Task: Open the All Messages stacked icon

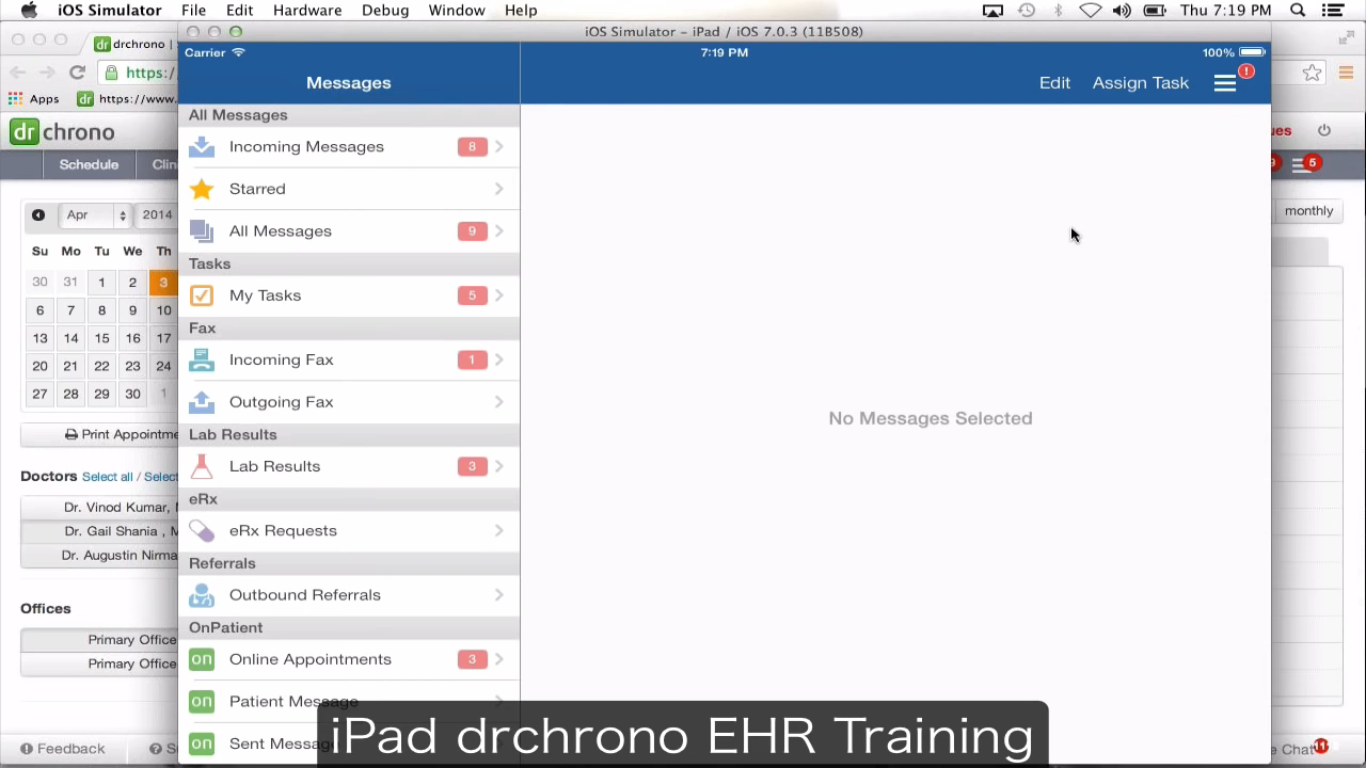Action: click(202, 231)
